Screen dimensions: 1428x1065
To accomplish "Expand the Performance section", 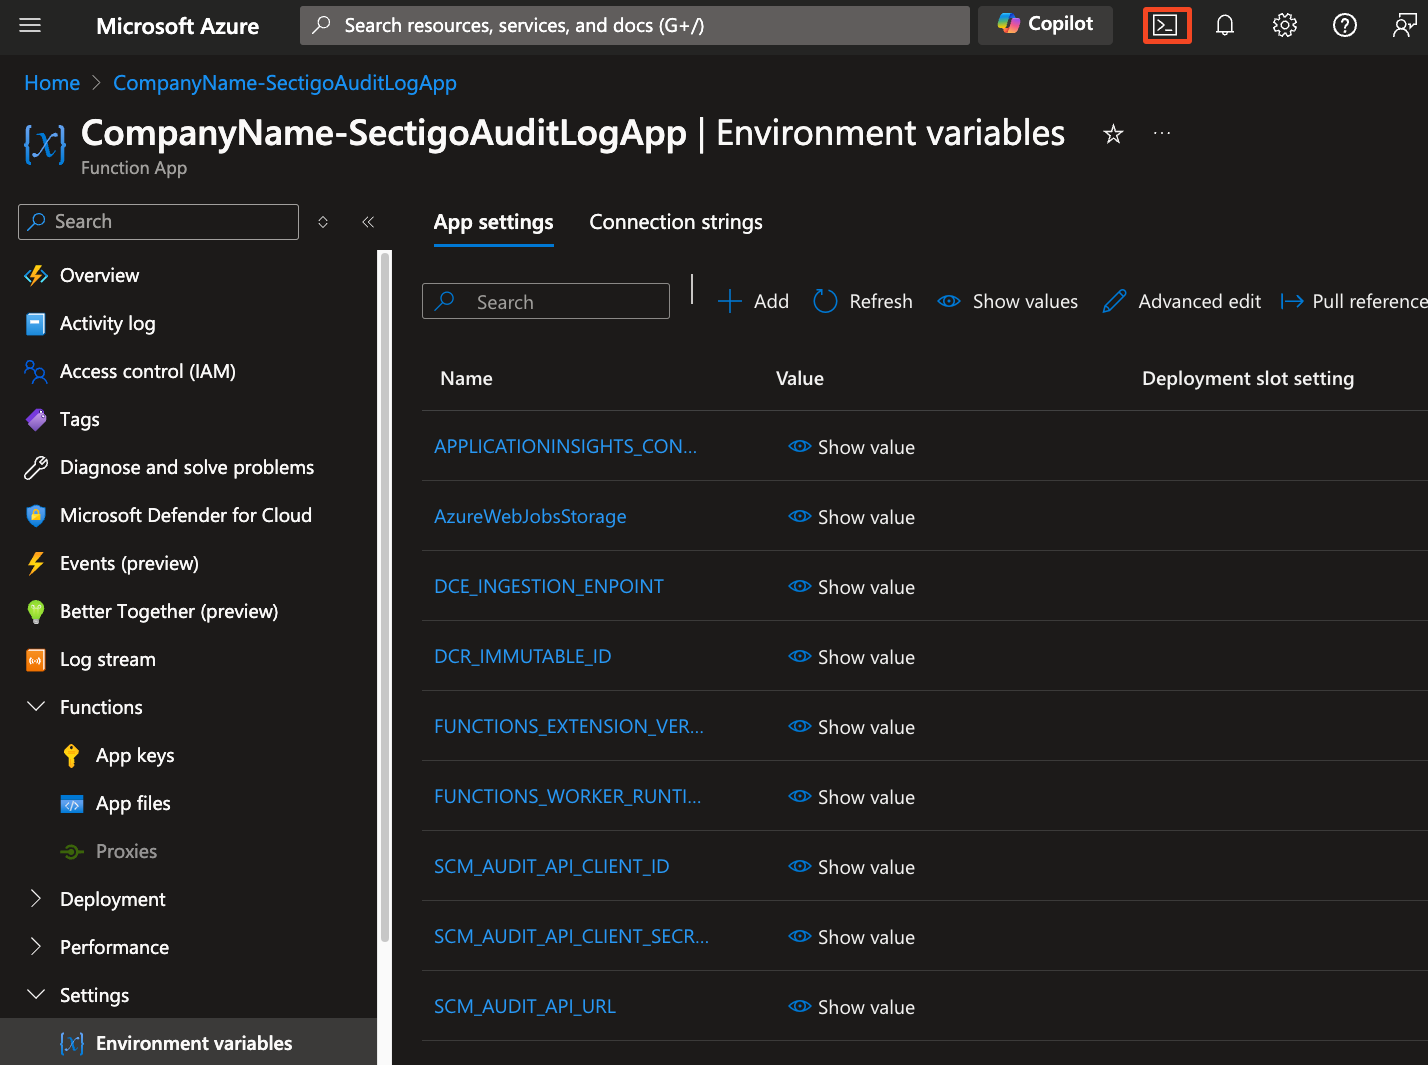I will coord(36,946).
